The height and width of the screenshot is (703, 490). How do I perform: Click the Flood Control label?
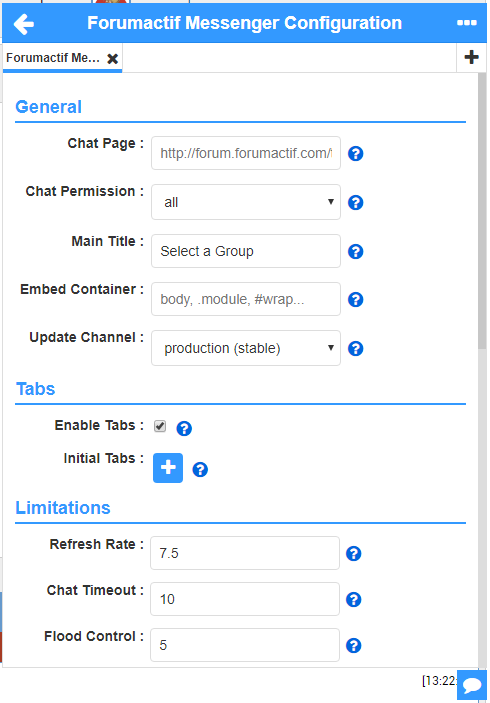point(94,636)
